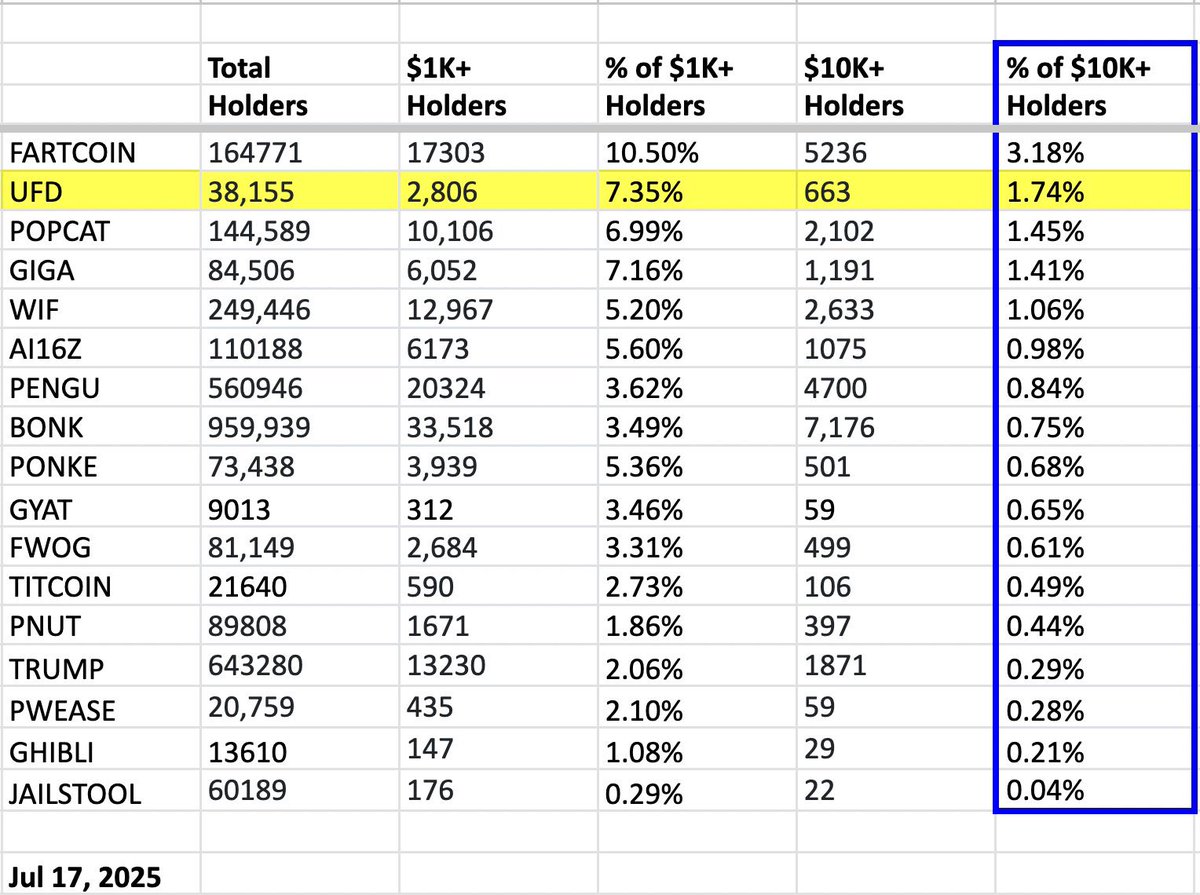The height and width of the screenshot is (895, 1200).
Task: Click POPCAT percentage 6.99%
Action: pos(644,232)
